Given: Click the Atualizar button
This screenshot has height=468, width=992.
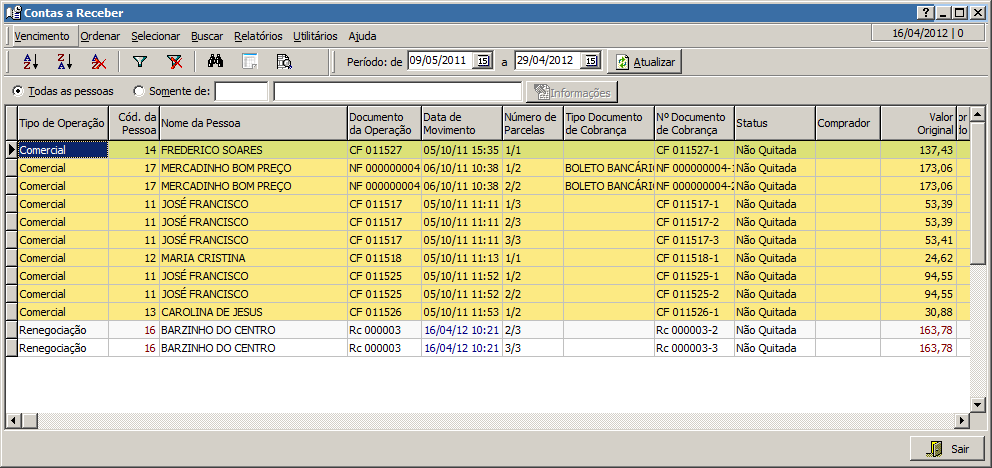Looking at the screenshot, I should pyautogui.click(x=645, y=62).
